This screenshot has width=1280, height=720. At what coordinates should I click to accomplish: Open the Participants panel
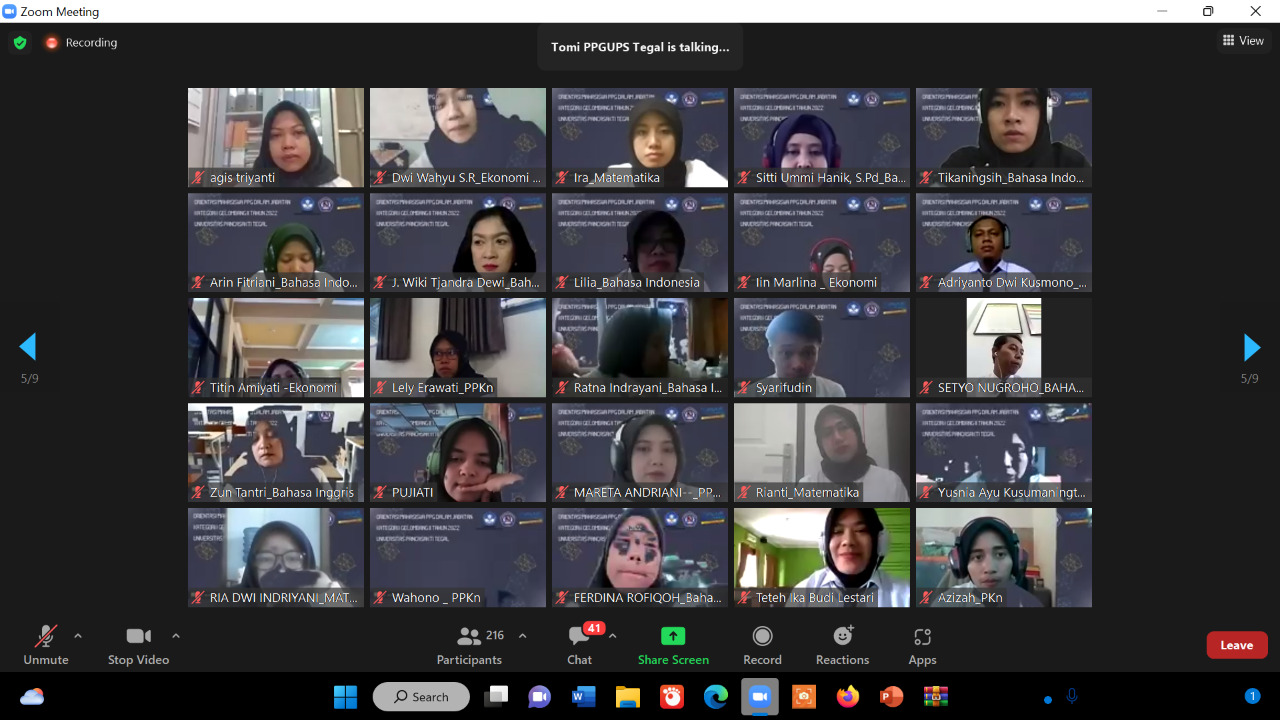click(469, 645)
